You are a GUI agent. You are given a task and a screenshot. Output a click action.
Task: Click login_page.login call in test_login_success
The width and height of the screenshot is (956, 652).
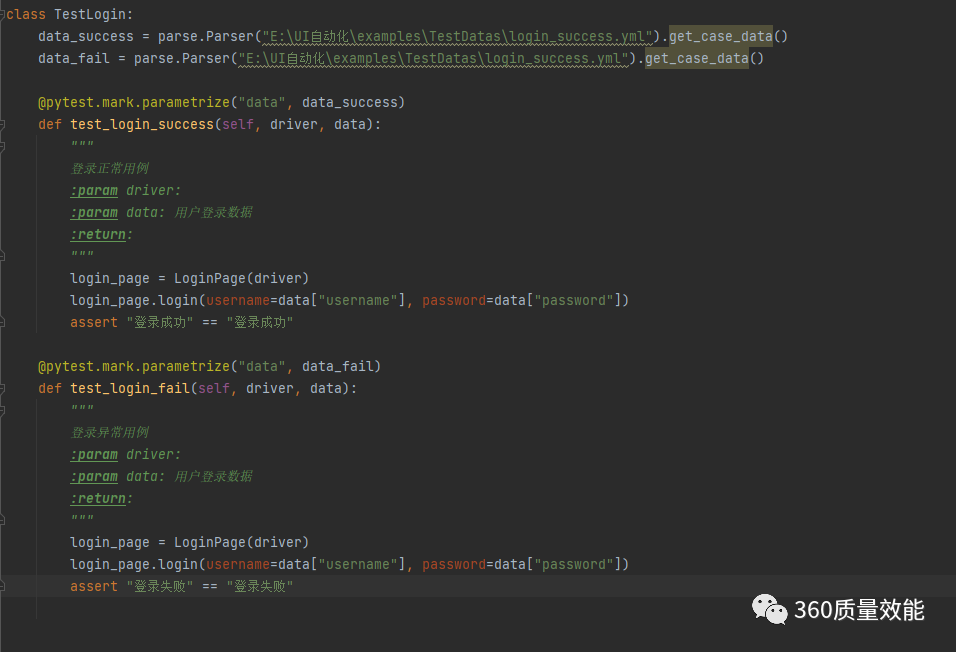click(134, 300)
